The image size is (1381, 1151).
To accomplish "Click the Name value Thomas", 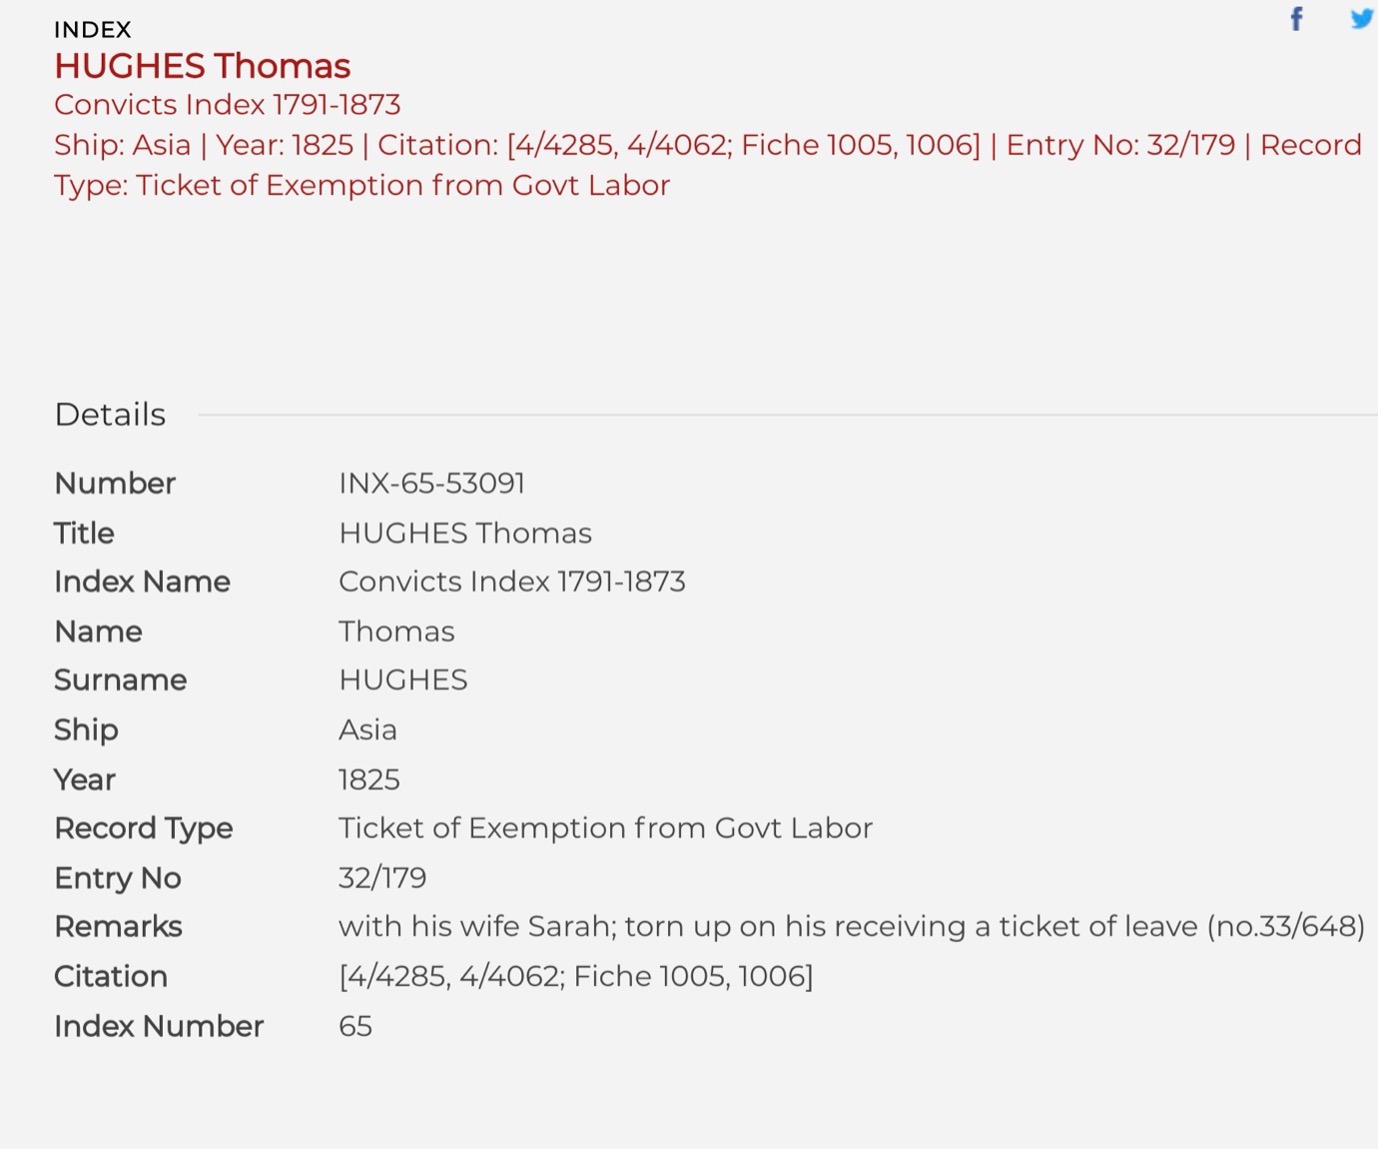I will 396,632.
